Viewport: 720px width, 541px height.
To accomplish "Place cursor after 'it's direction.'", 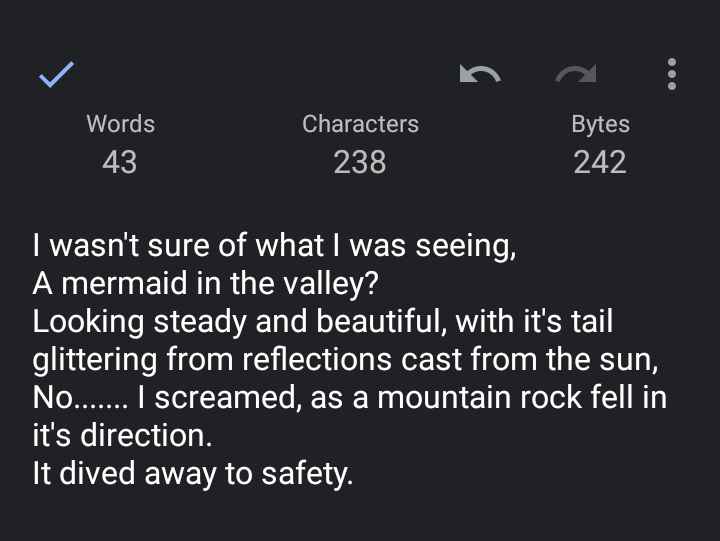I will 212,435.
